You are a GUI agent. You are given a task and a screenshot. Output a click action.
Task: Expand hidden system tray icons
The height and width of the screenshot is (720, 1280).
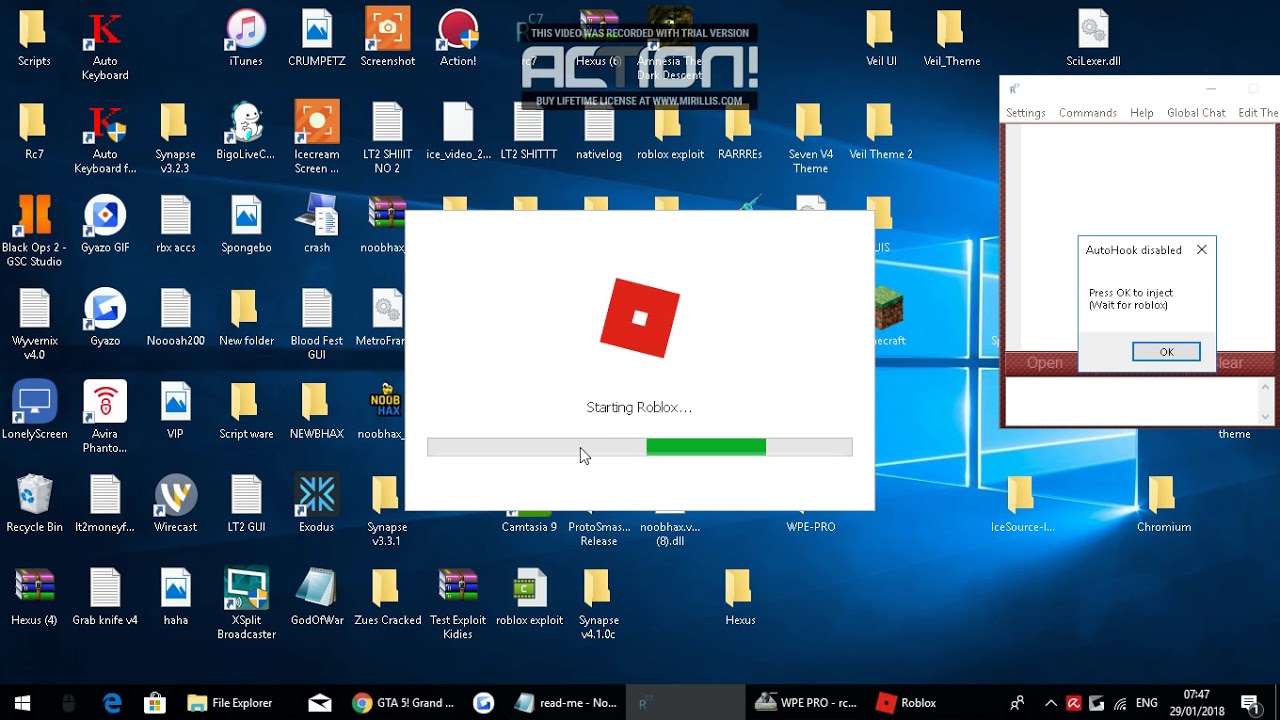(1051, 703)
